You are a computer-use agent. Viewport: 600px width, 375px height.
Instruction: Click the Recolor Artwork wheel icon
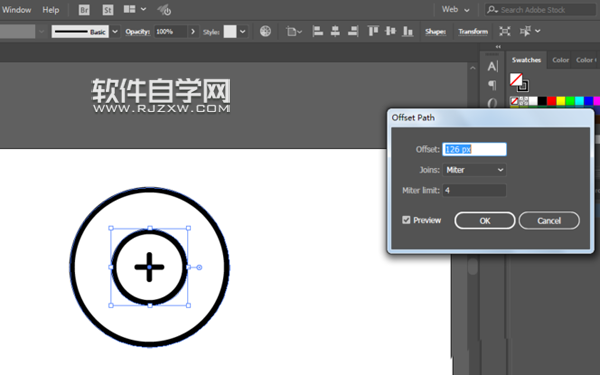tap(265, 31)
